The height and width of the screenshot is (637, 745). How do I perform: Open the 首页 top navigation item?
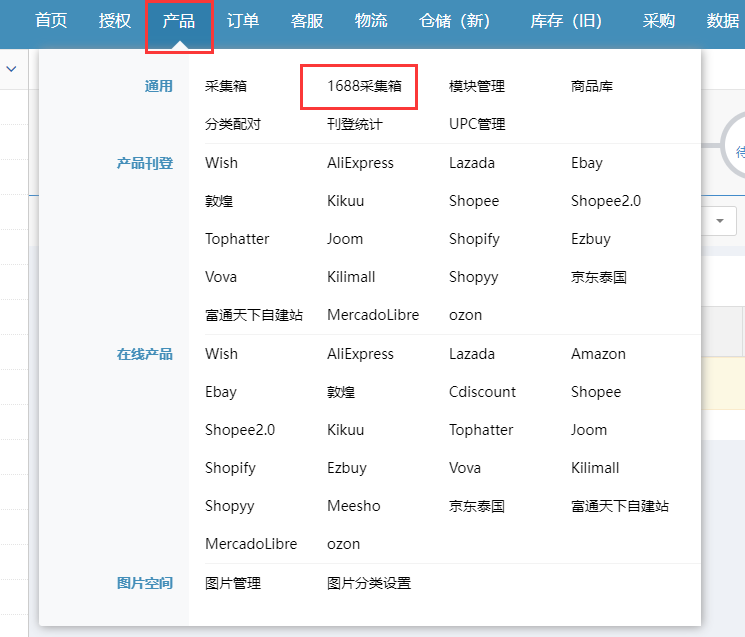point(51,21)
